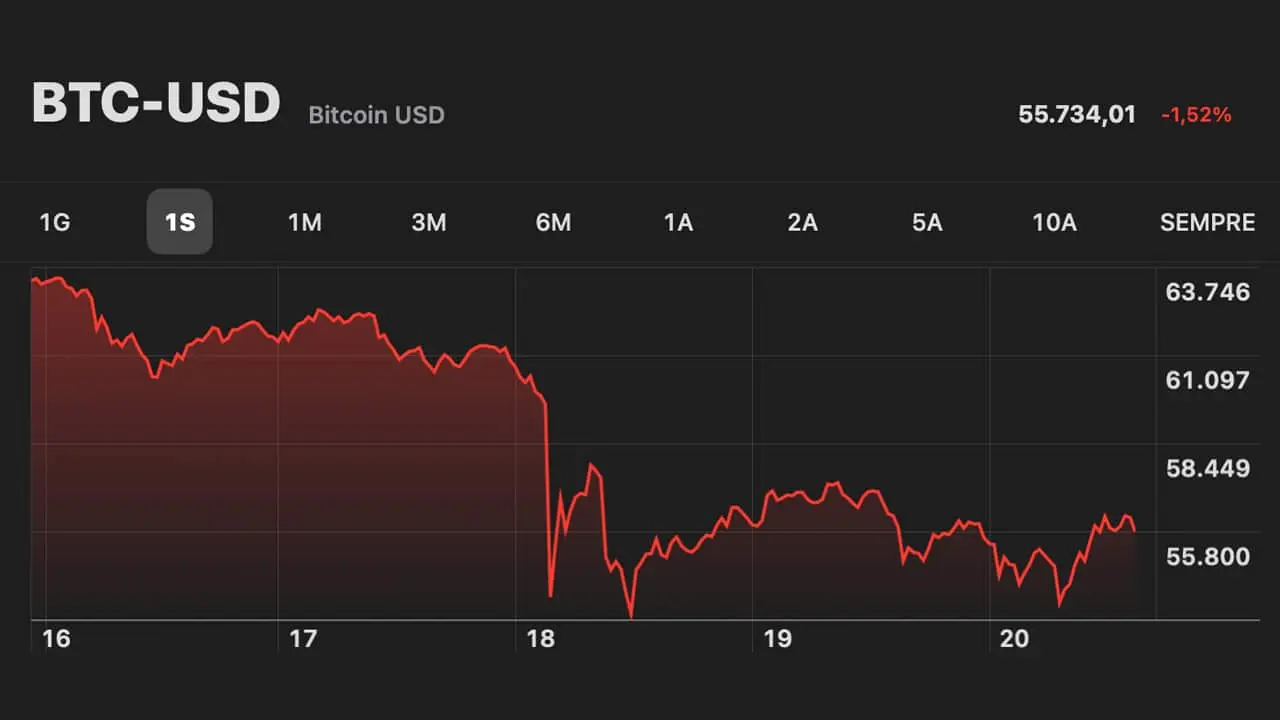The height and width of the screenshot is (720, 1280).
Task: Select the highlighted 1S weekly range tab
Action: 180,222
